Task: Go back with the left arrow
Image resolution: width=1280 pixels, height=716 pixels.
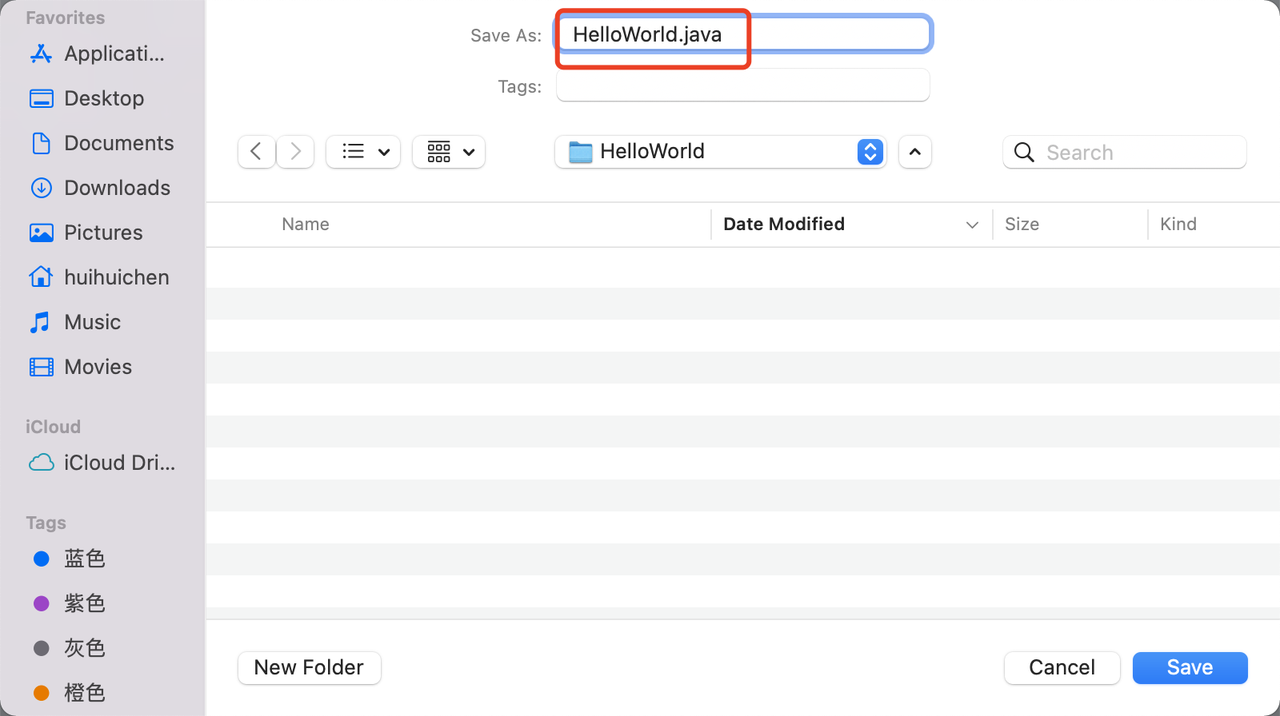Action: [x=257, y=151]
